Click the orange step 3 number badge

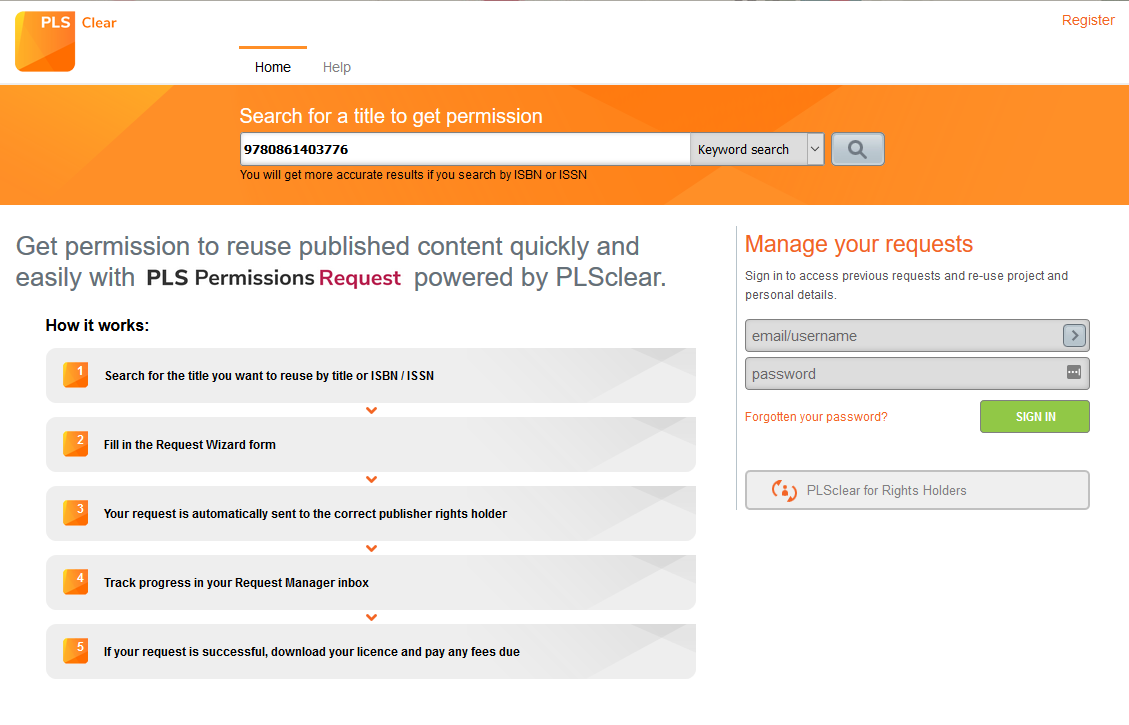[76, 513]
